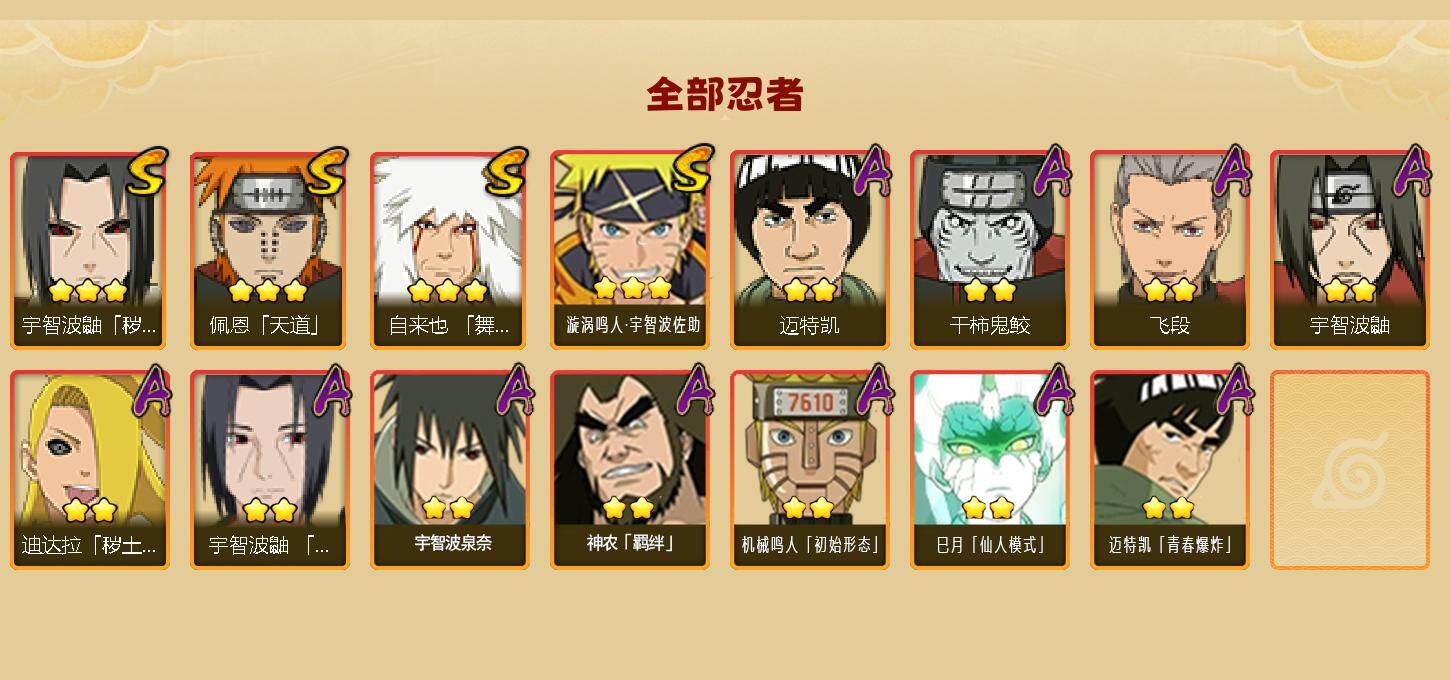Select the blonde 迪达拉「秽土...」 ninja card
The height and width of the screenshot is (680, 1450).
pos(89,470)
